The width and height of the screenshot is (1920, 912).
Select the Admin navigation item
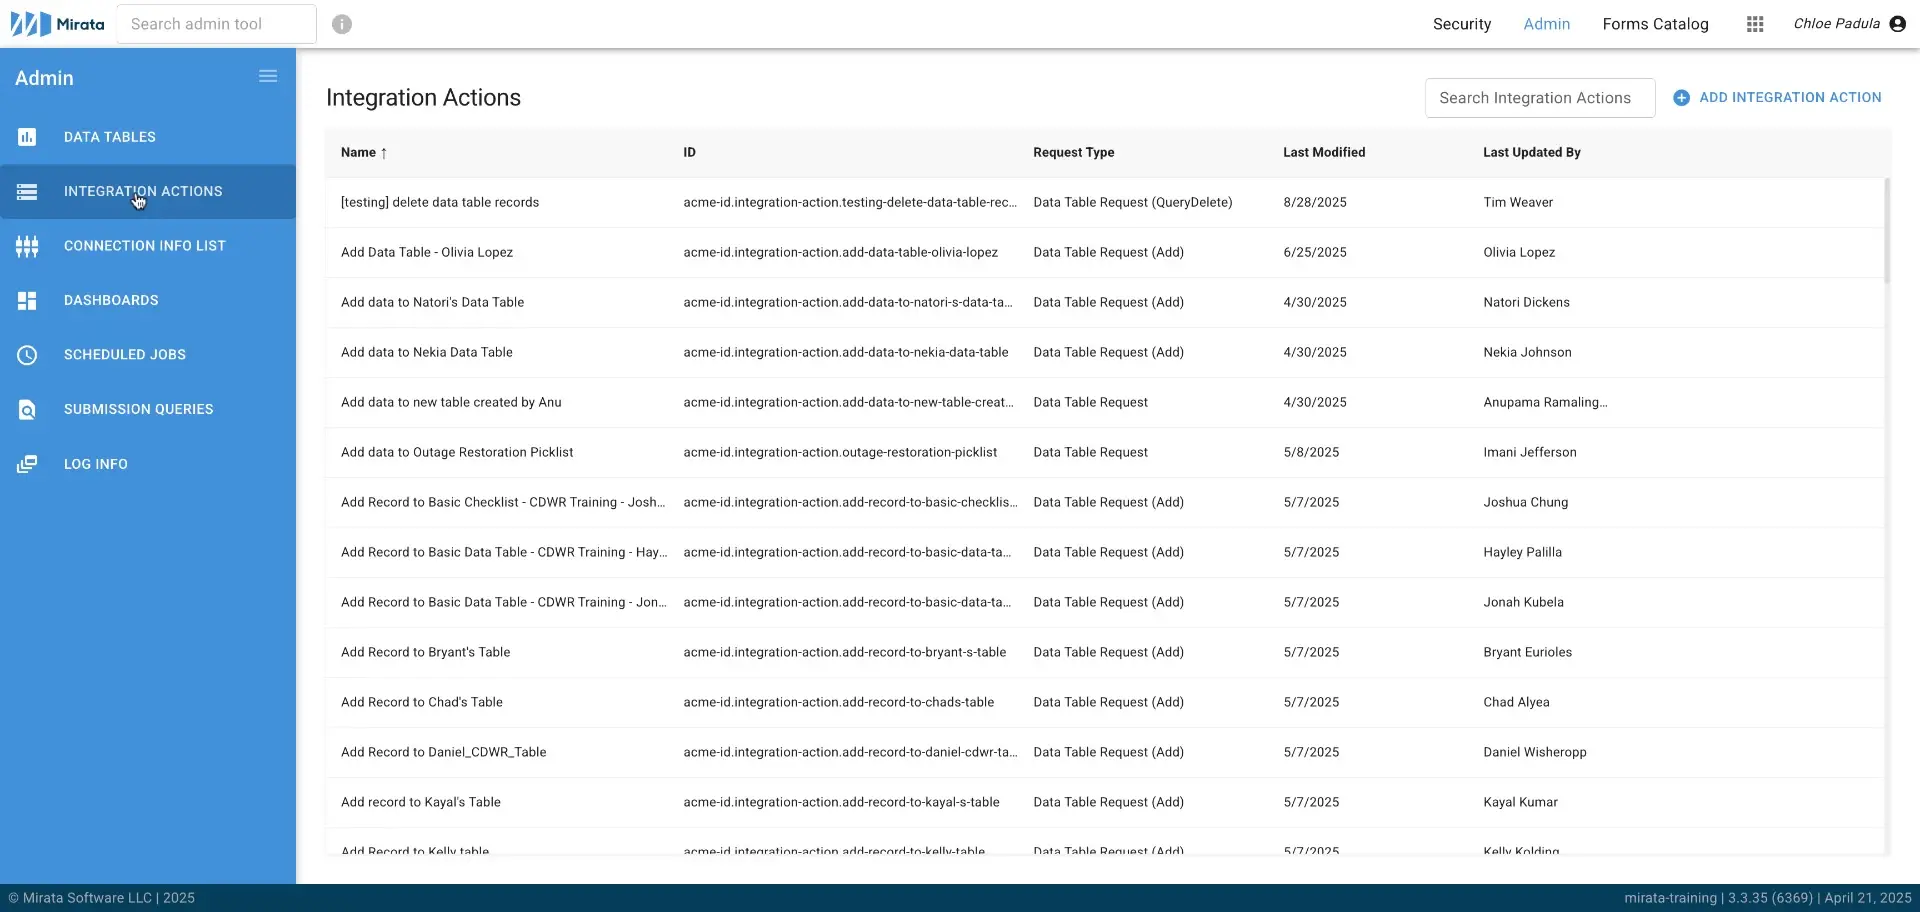pyautogui.click(x=1546, y=24)
